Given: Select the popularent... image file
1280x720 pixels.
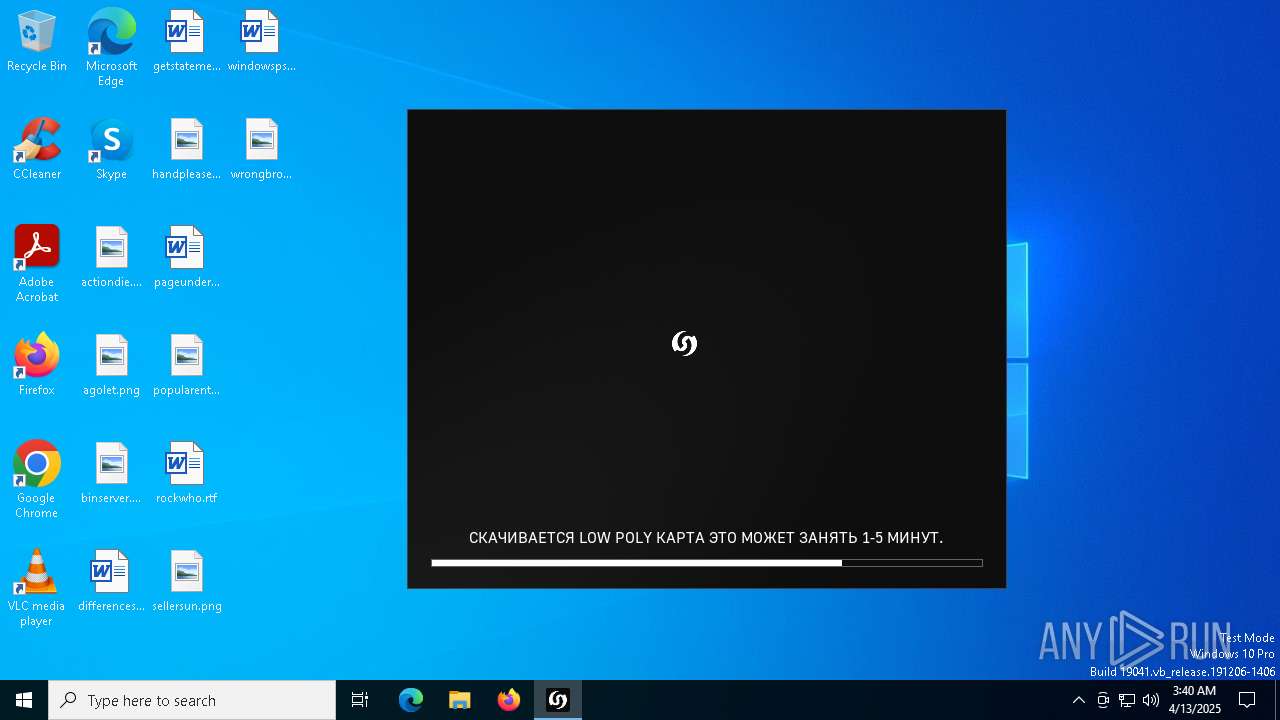Looking at the screenshot, I should (x=186, y=365).
